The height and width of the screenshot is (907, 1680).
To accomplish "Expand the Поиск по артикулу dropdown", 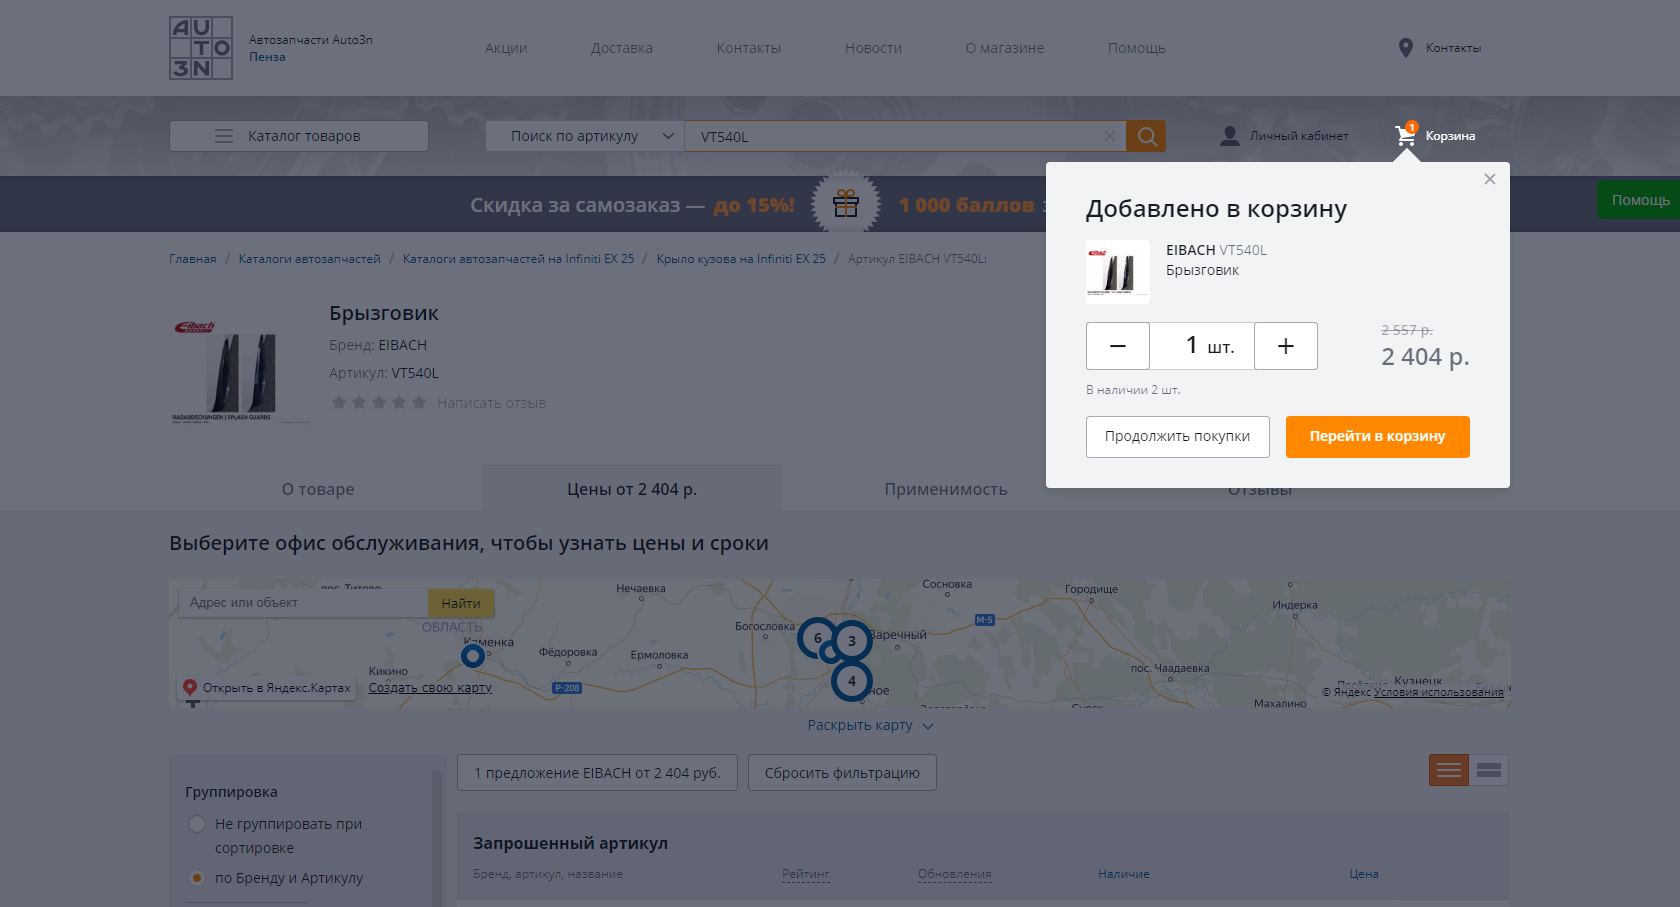I will click(585, 136).
